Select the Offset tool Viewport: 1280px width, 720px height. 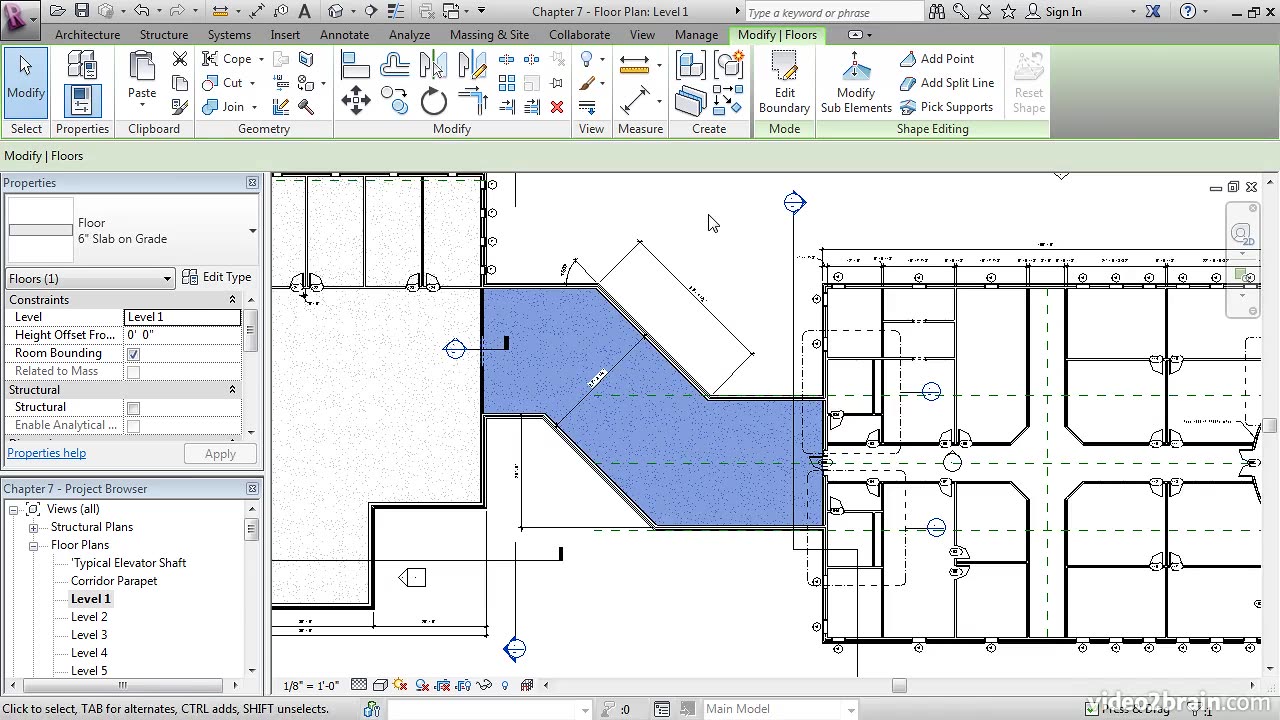tap(395, 65)
